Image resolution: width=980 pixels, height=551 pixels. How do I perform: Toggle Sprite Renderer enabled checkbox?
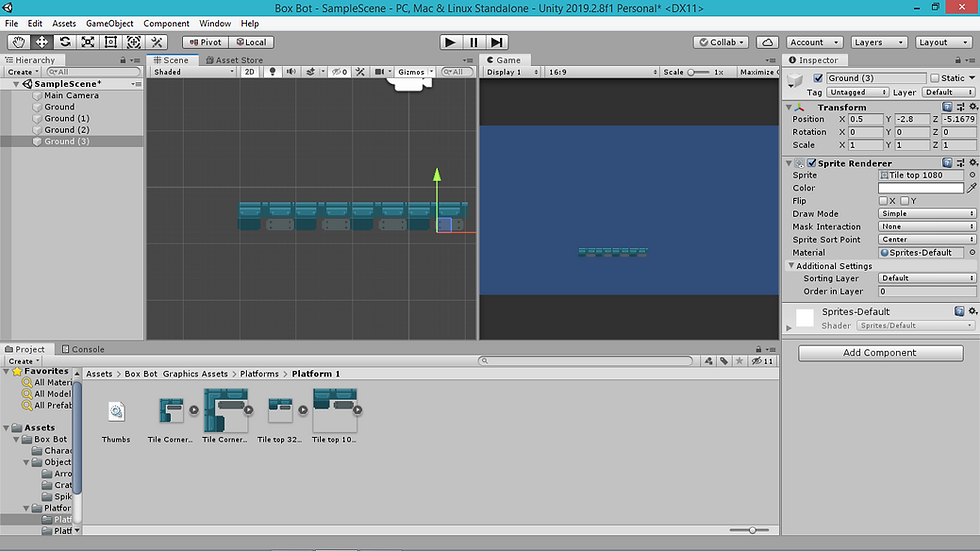pos(812,163)
